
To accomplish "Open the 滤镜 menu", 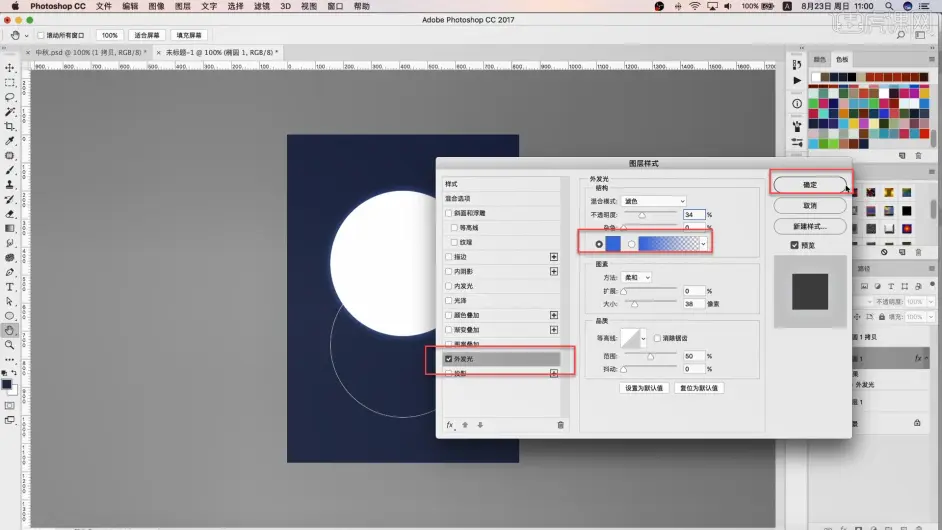I will [261, 6].
